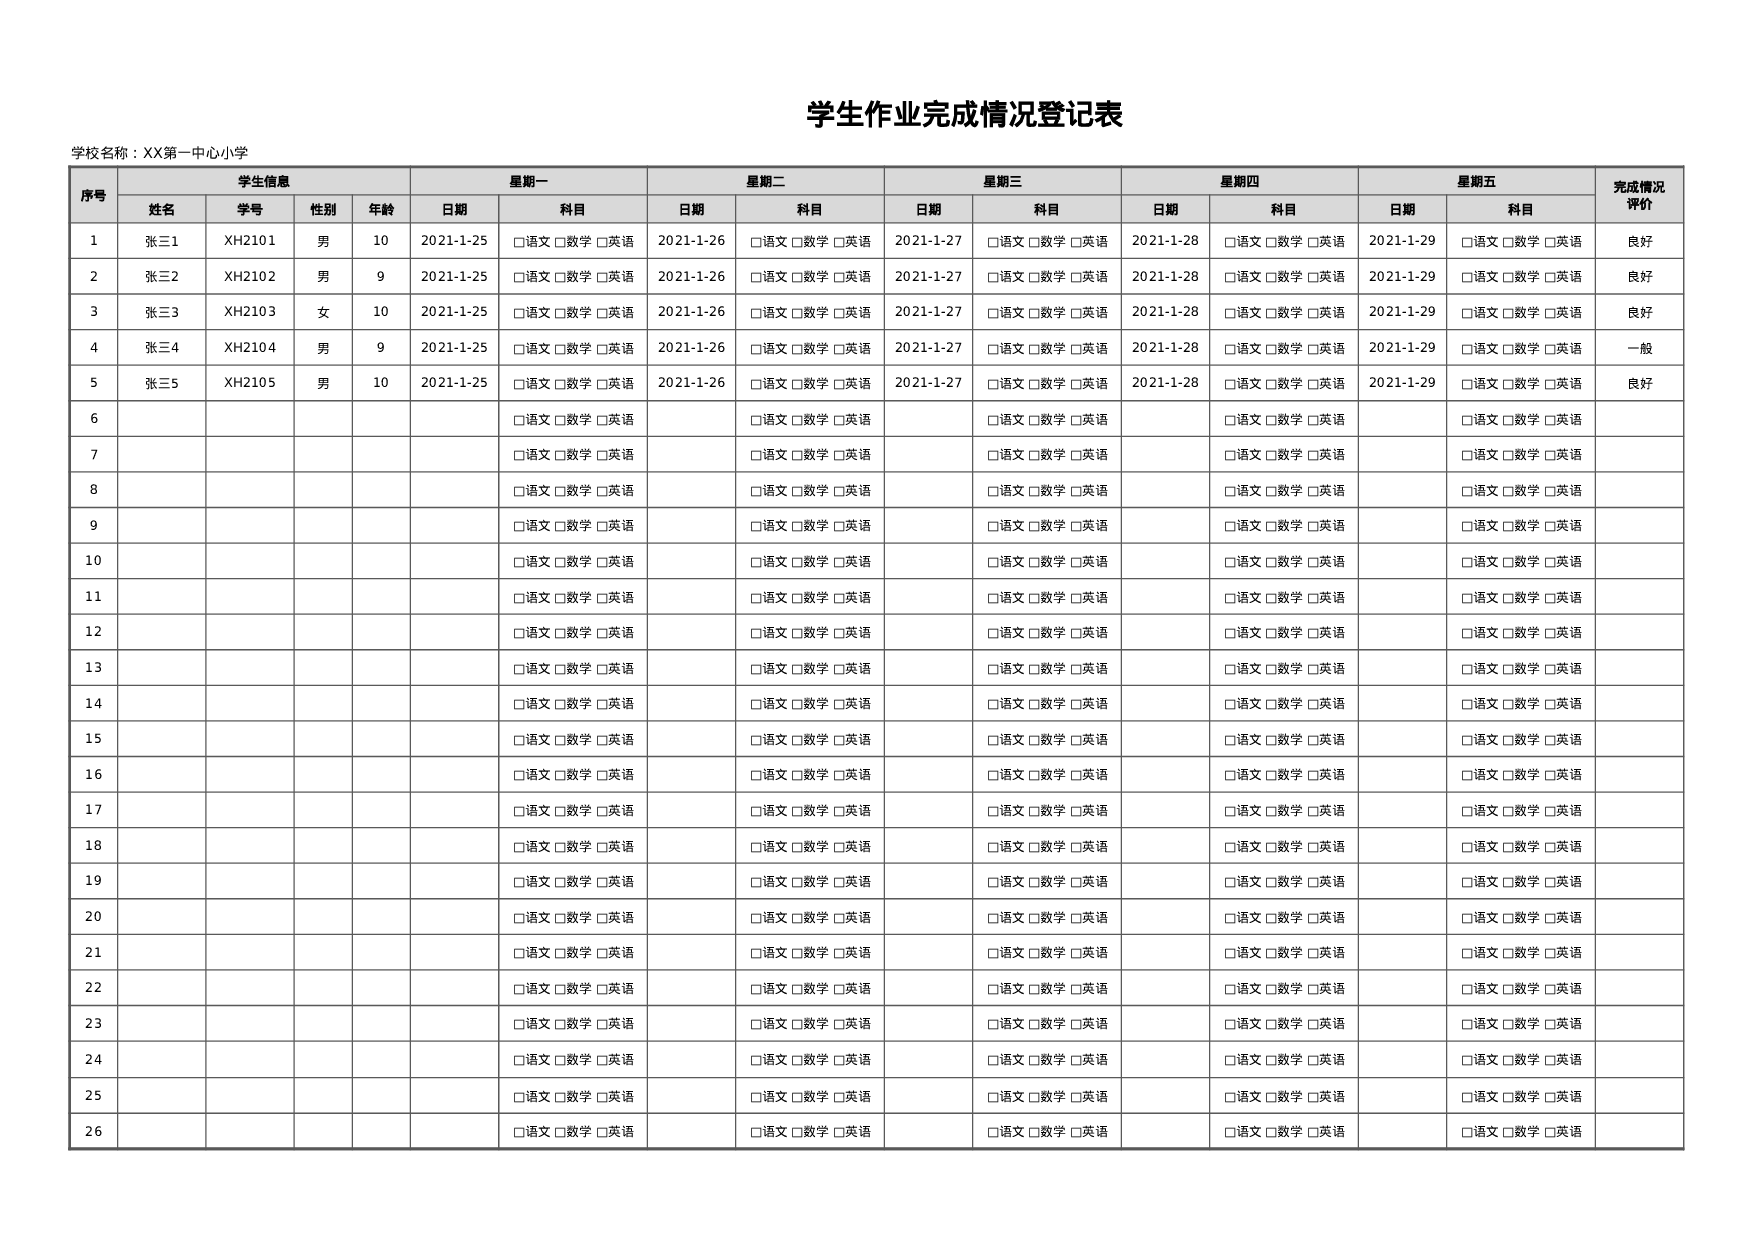This screenshot has width=1754, height=1240.
Task: Check 语文 checkbox for 张三5 on 星期五
Action: [x=1466, y=383]
